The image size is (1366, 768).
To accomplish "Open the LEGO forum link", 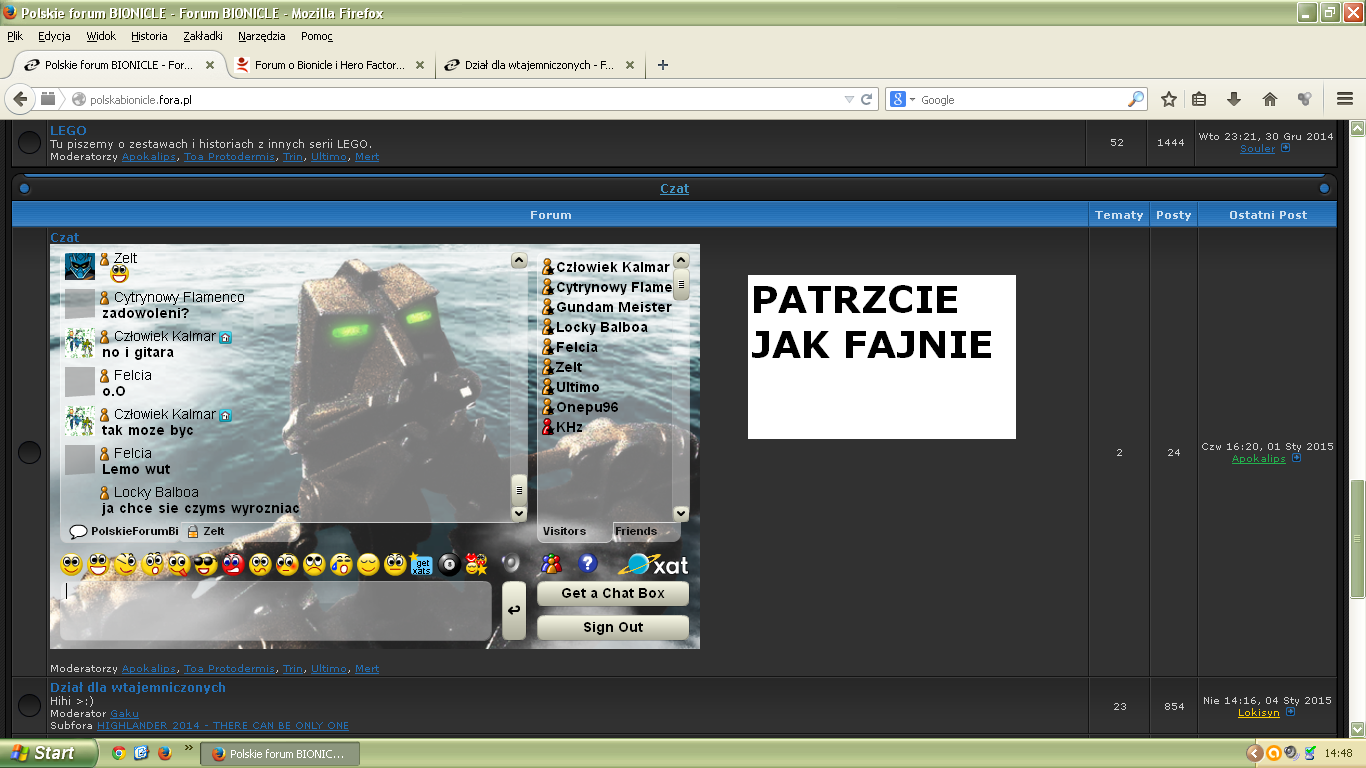I will pyautogui.click(x=68, y=130).
